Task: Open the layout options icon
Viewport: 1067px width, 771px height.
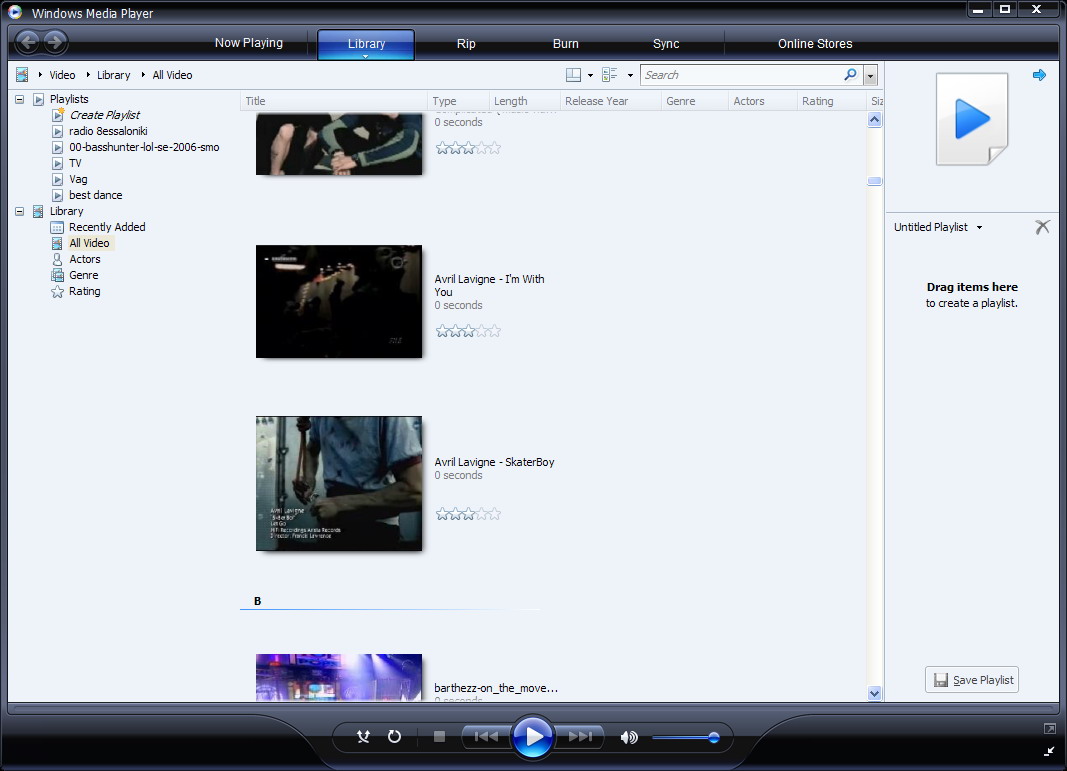Action: pos(574,75)
